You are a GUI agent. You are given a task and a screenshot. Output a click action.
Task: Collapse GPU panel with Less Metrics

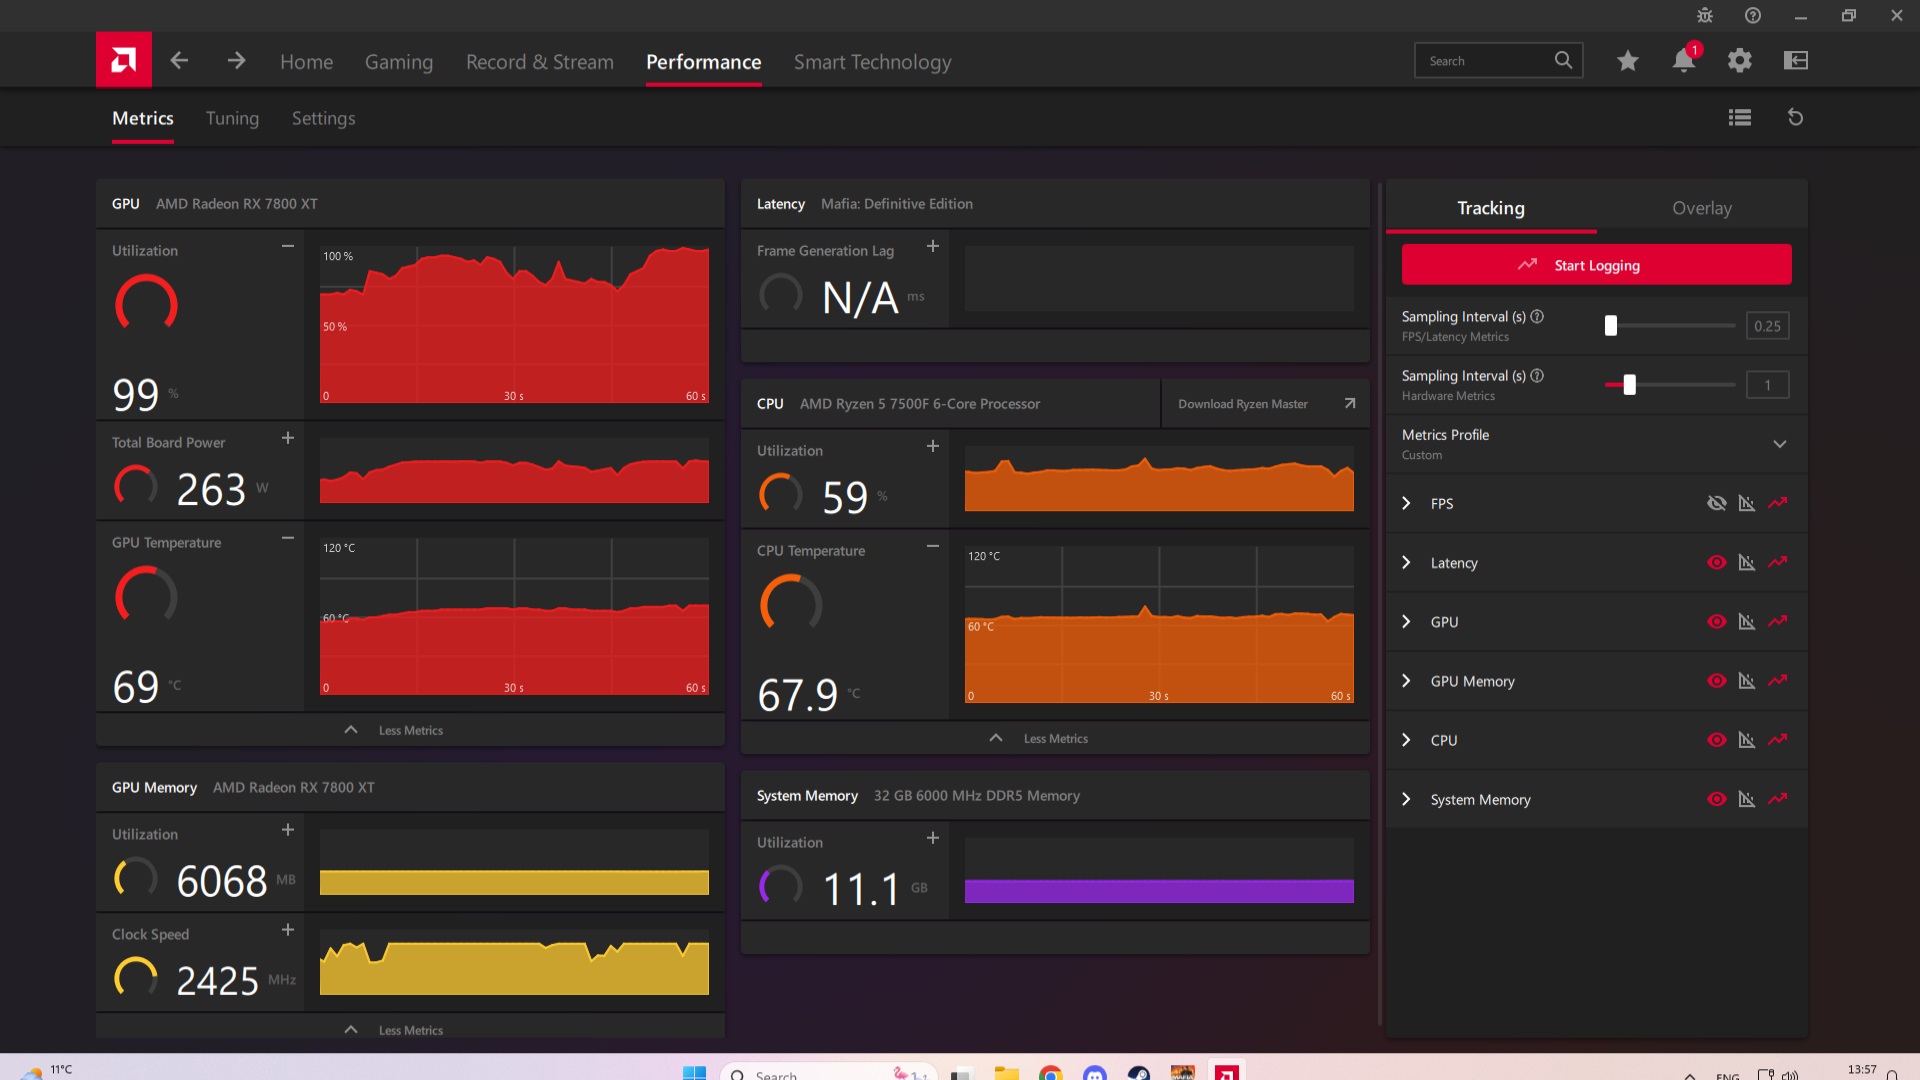click(x=410, y=731)
